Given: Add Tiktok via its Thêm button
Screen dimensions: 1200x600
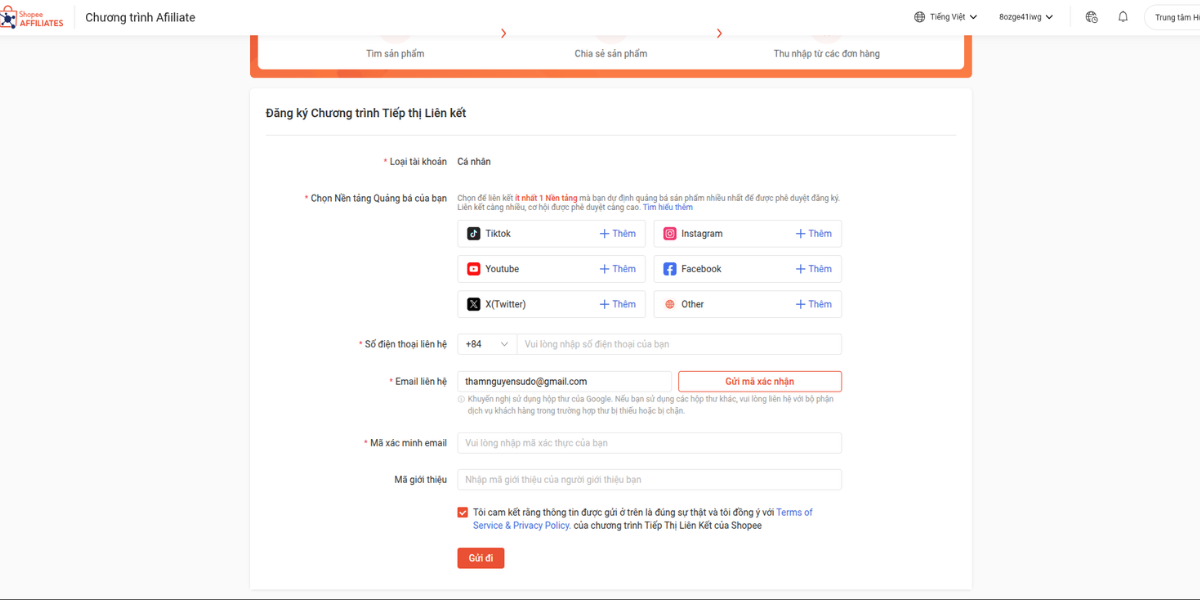Looking at the screenshot, I should pos(617,234).
